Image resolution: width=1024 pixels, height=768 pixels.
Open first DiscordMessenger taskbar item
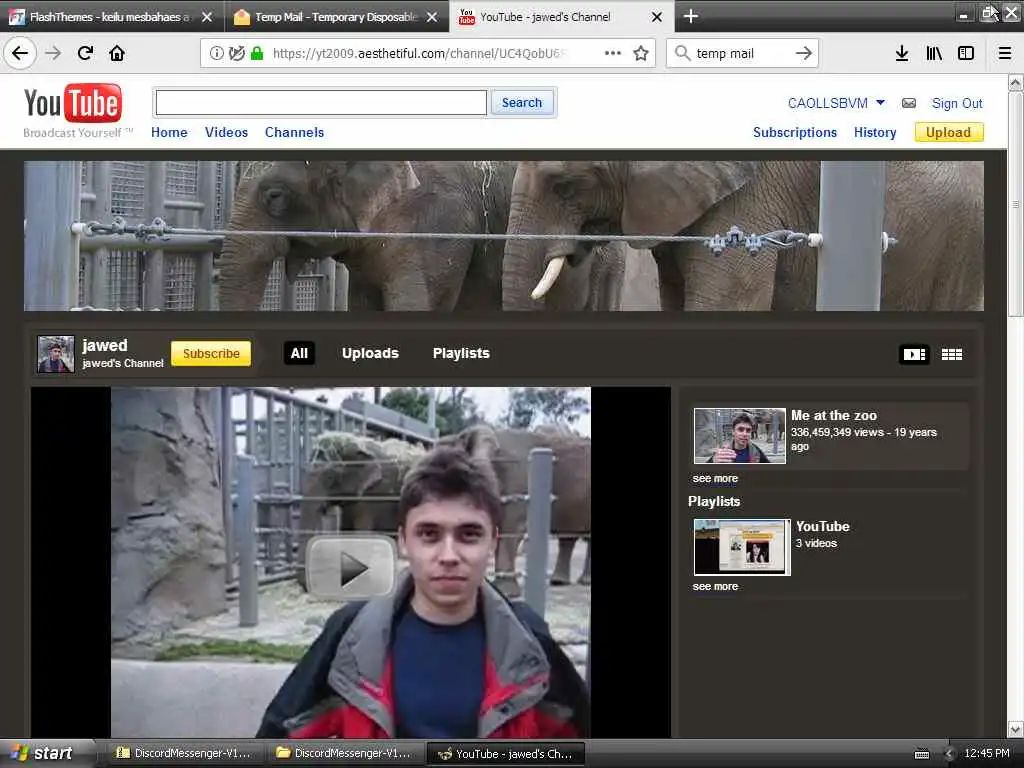point(184,753)
